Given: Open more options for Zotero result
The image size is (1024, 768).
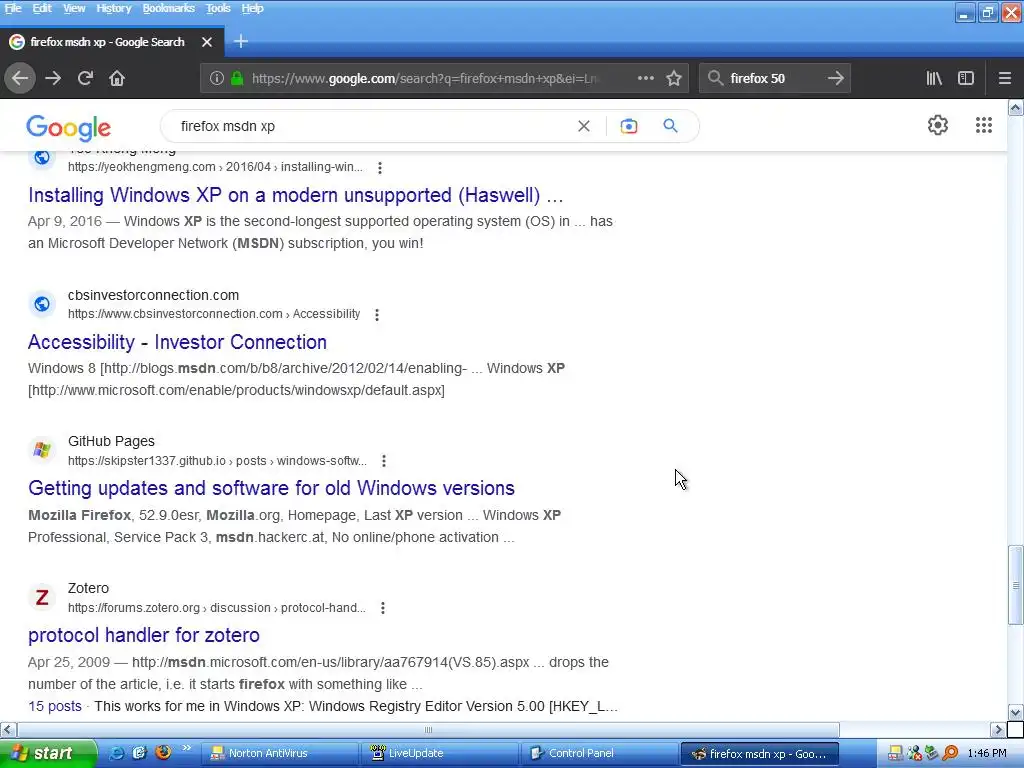Looking at the screenshot, I should [383, 608].
